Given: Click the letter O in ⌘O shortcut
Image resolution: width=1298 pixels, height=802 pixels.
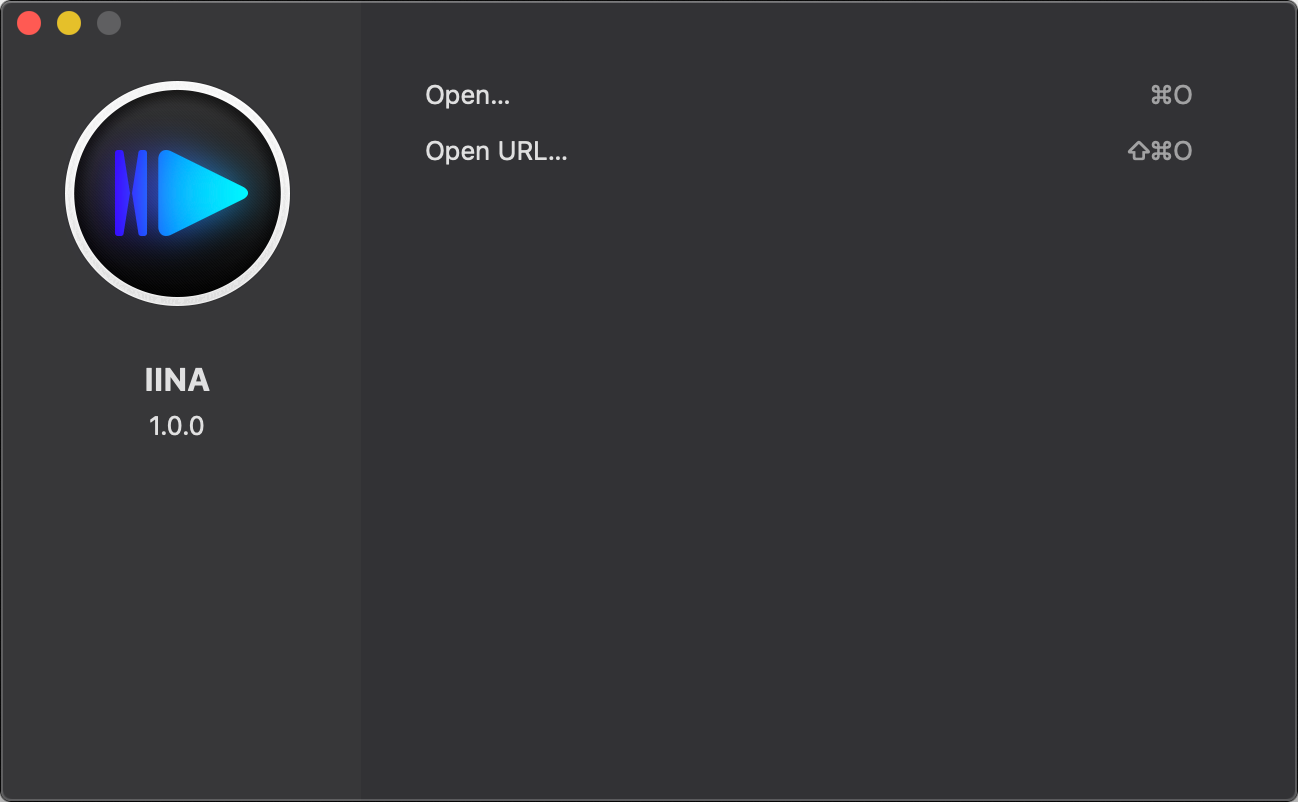Looking at the screenshot, I should 1183,95.
